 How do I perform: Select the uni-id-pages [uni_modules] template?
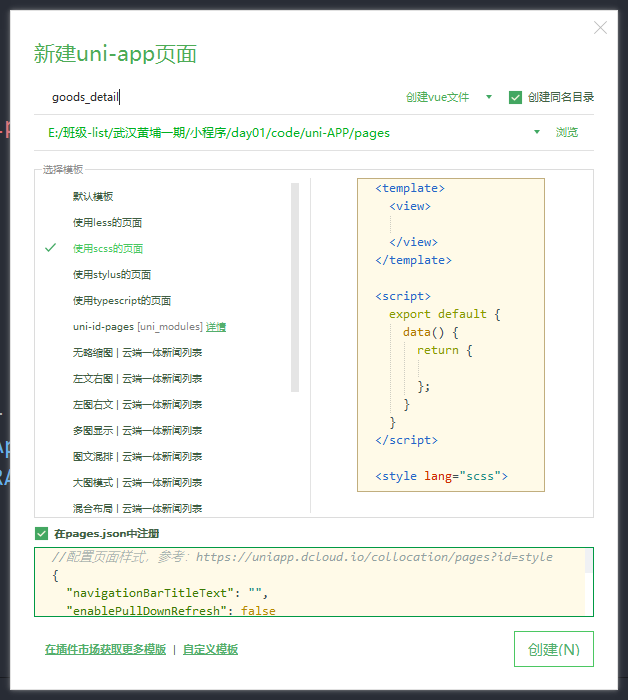click(x=137, y=326)
